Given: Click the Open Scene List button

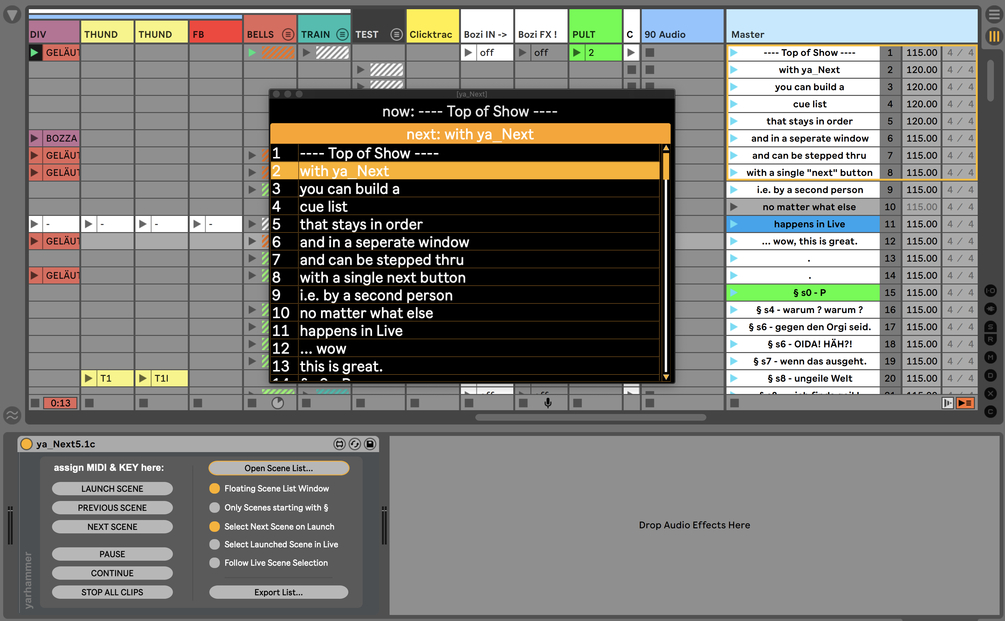Looking at the screenshot, I should point(279,468).
